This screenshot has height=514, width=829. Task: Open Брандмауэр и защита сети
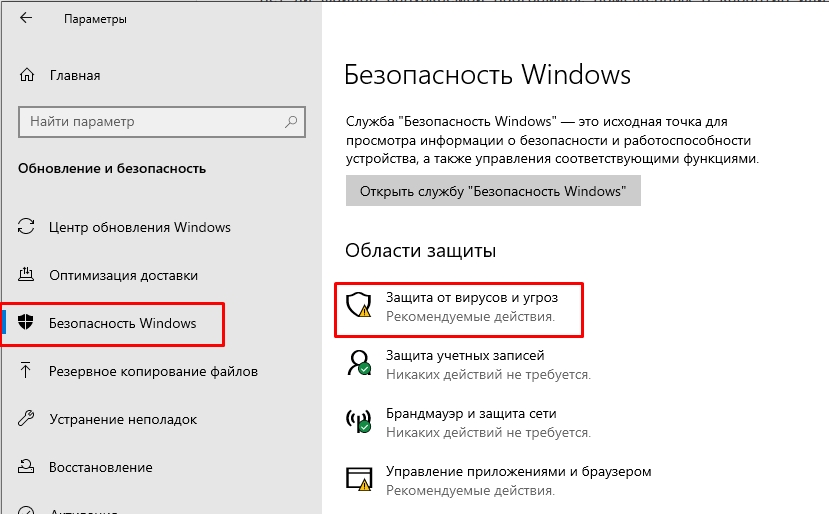pos(471,413)
